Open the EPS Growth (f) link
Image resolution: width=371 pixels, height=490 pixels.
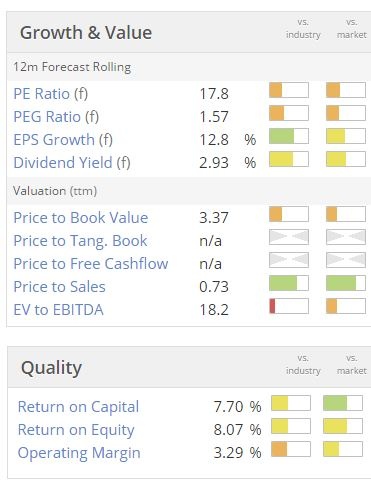pyautogui.click(x=63, y=140)
